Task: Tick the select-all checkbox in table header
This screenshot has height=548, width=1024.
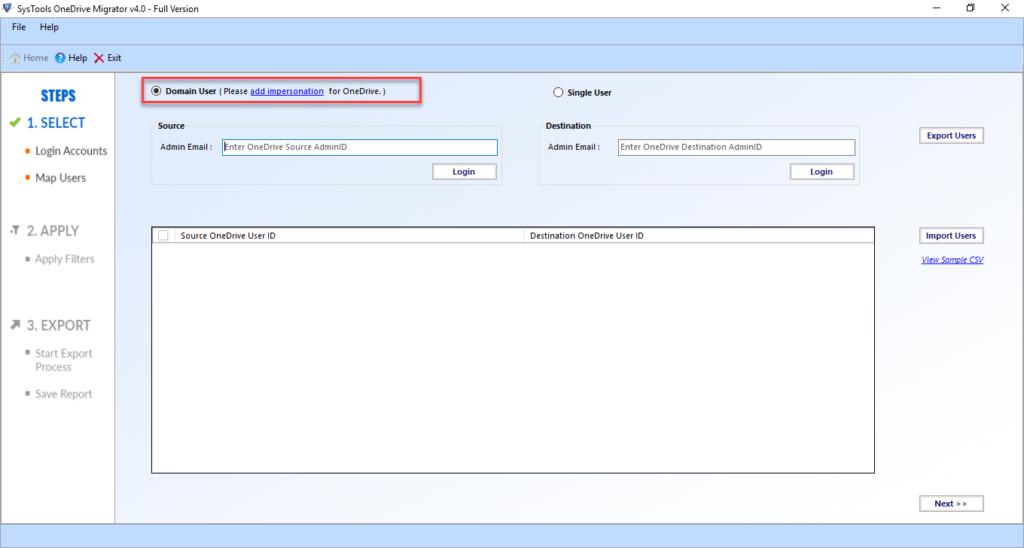Action: (x=163, y=235)
